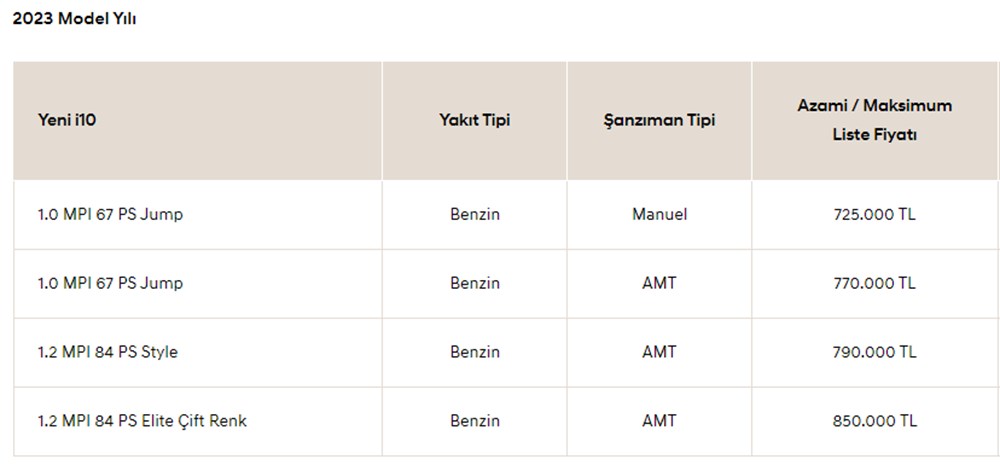Select the AMT cell in the Style row
This screenshot has width=1000, height=465.
[x=659, y=352]
